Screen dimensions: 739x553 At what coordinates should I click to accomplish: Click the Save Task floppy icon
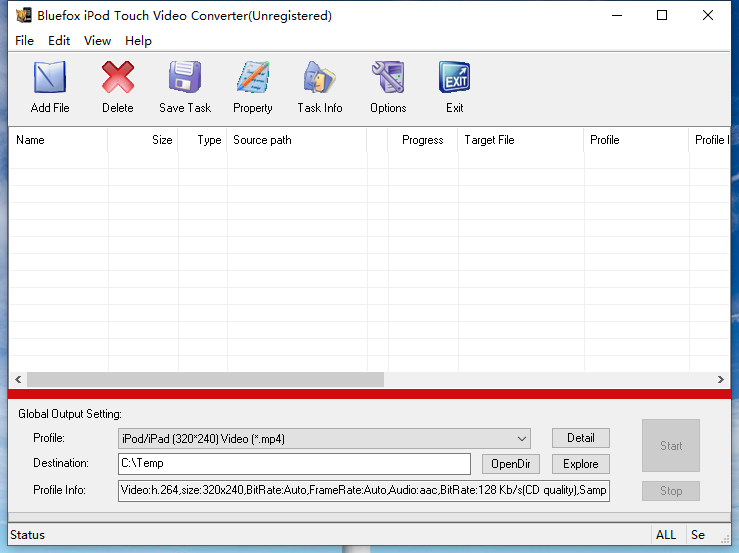click(185, 77)
